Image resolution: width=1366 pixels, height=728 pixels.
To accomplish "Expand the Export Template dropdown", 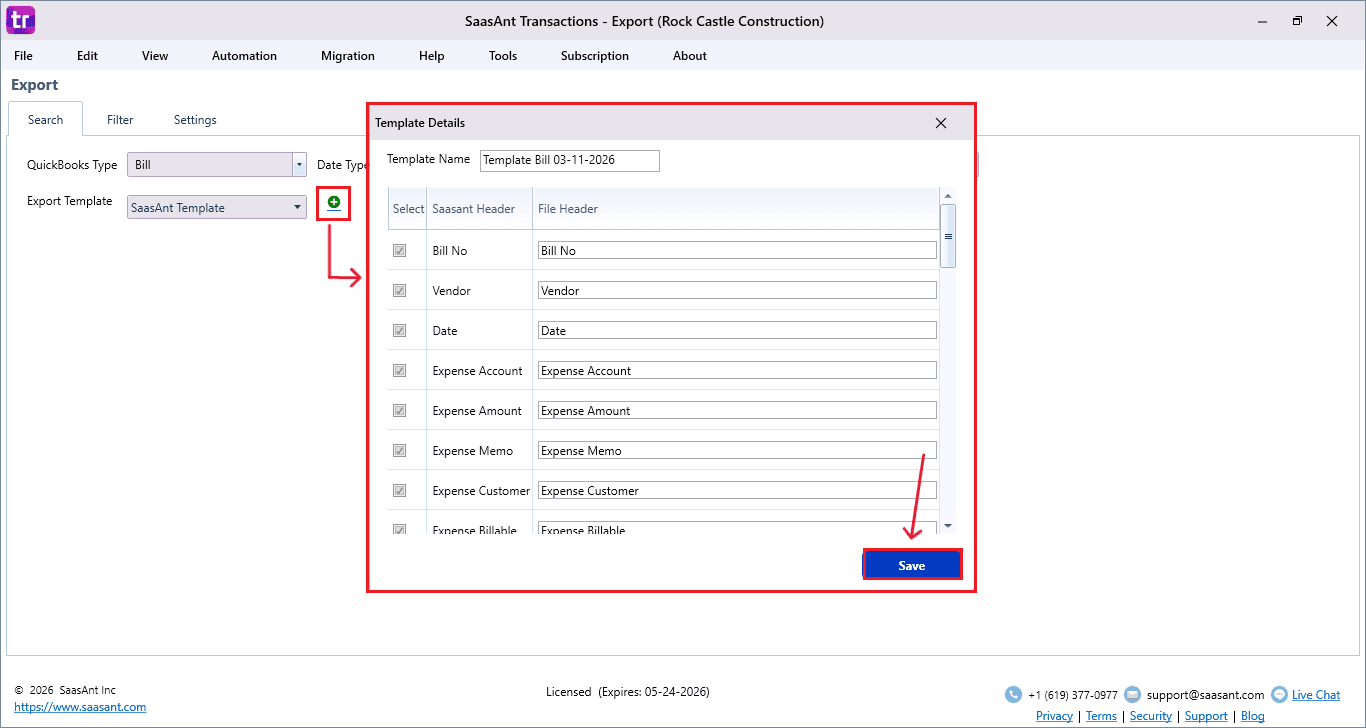I will (x=298, y=208).
